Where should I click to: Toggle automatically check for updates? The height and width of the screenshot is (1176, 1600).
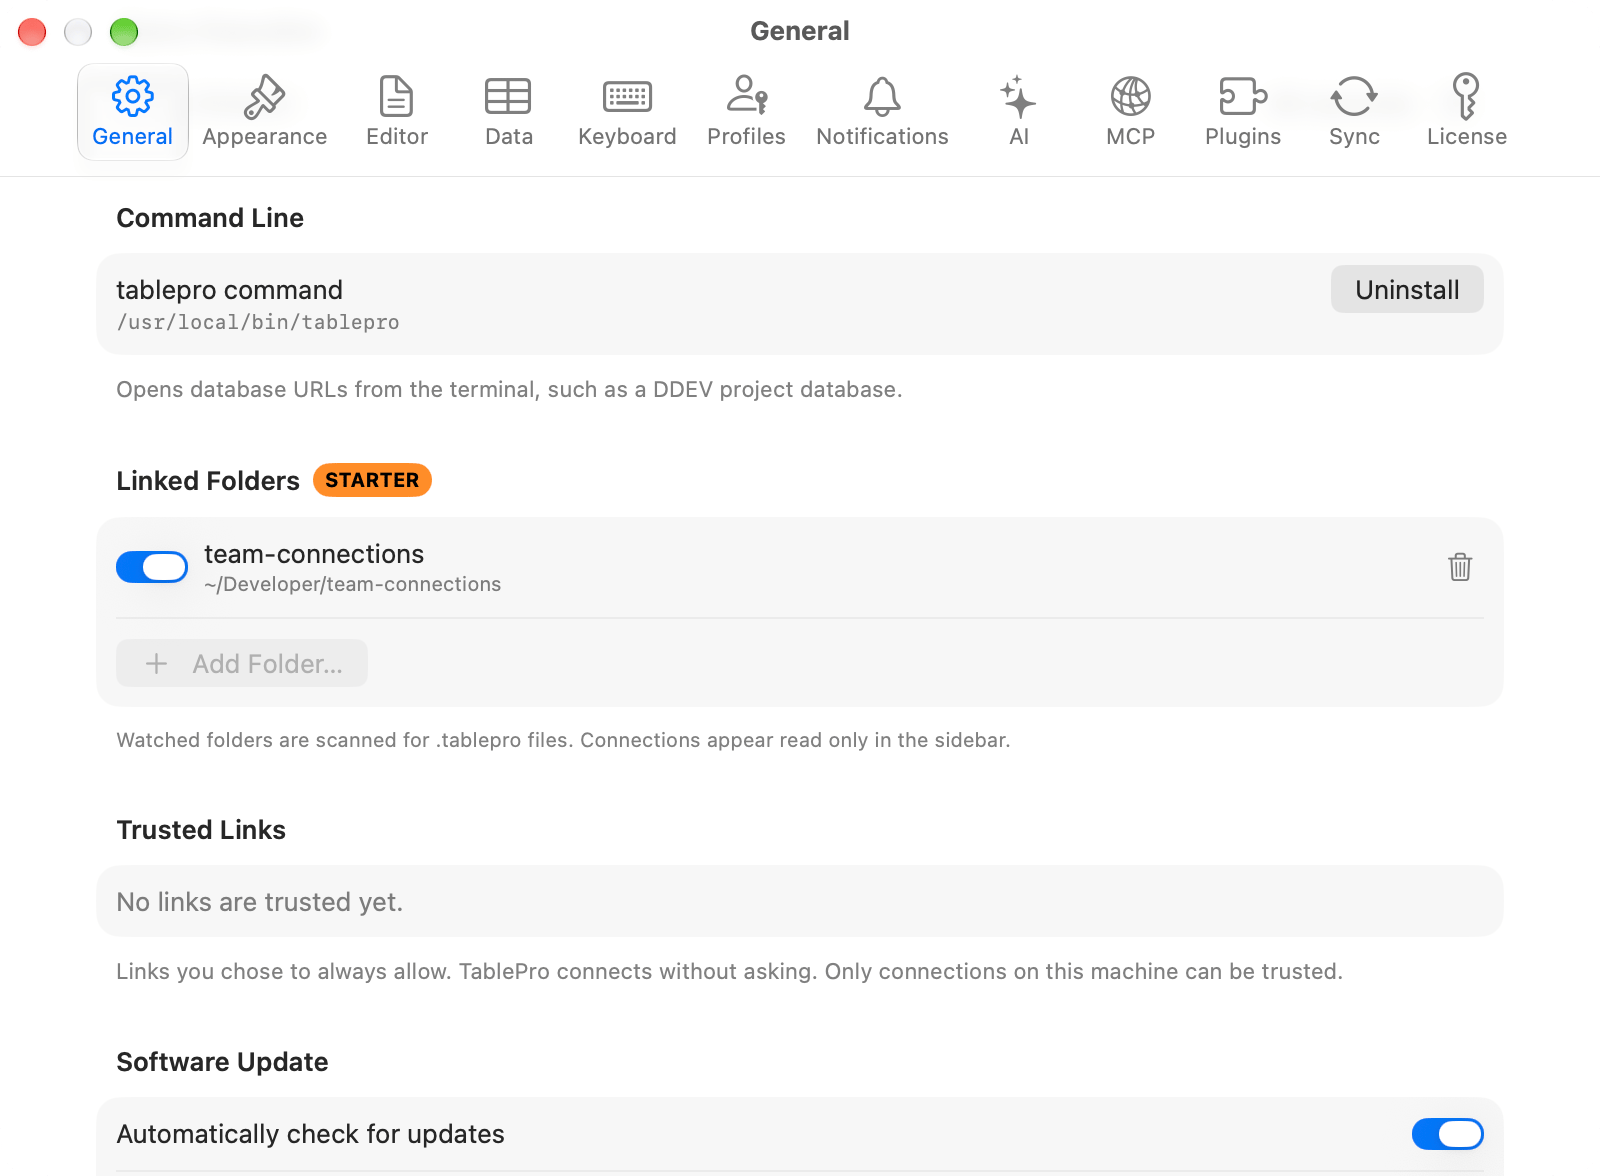point(1447,1134)
